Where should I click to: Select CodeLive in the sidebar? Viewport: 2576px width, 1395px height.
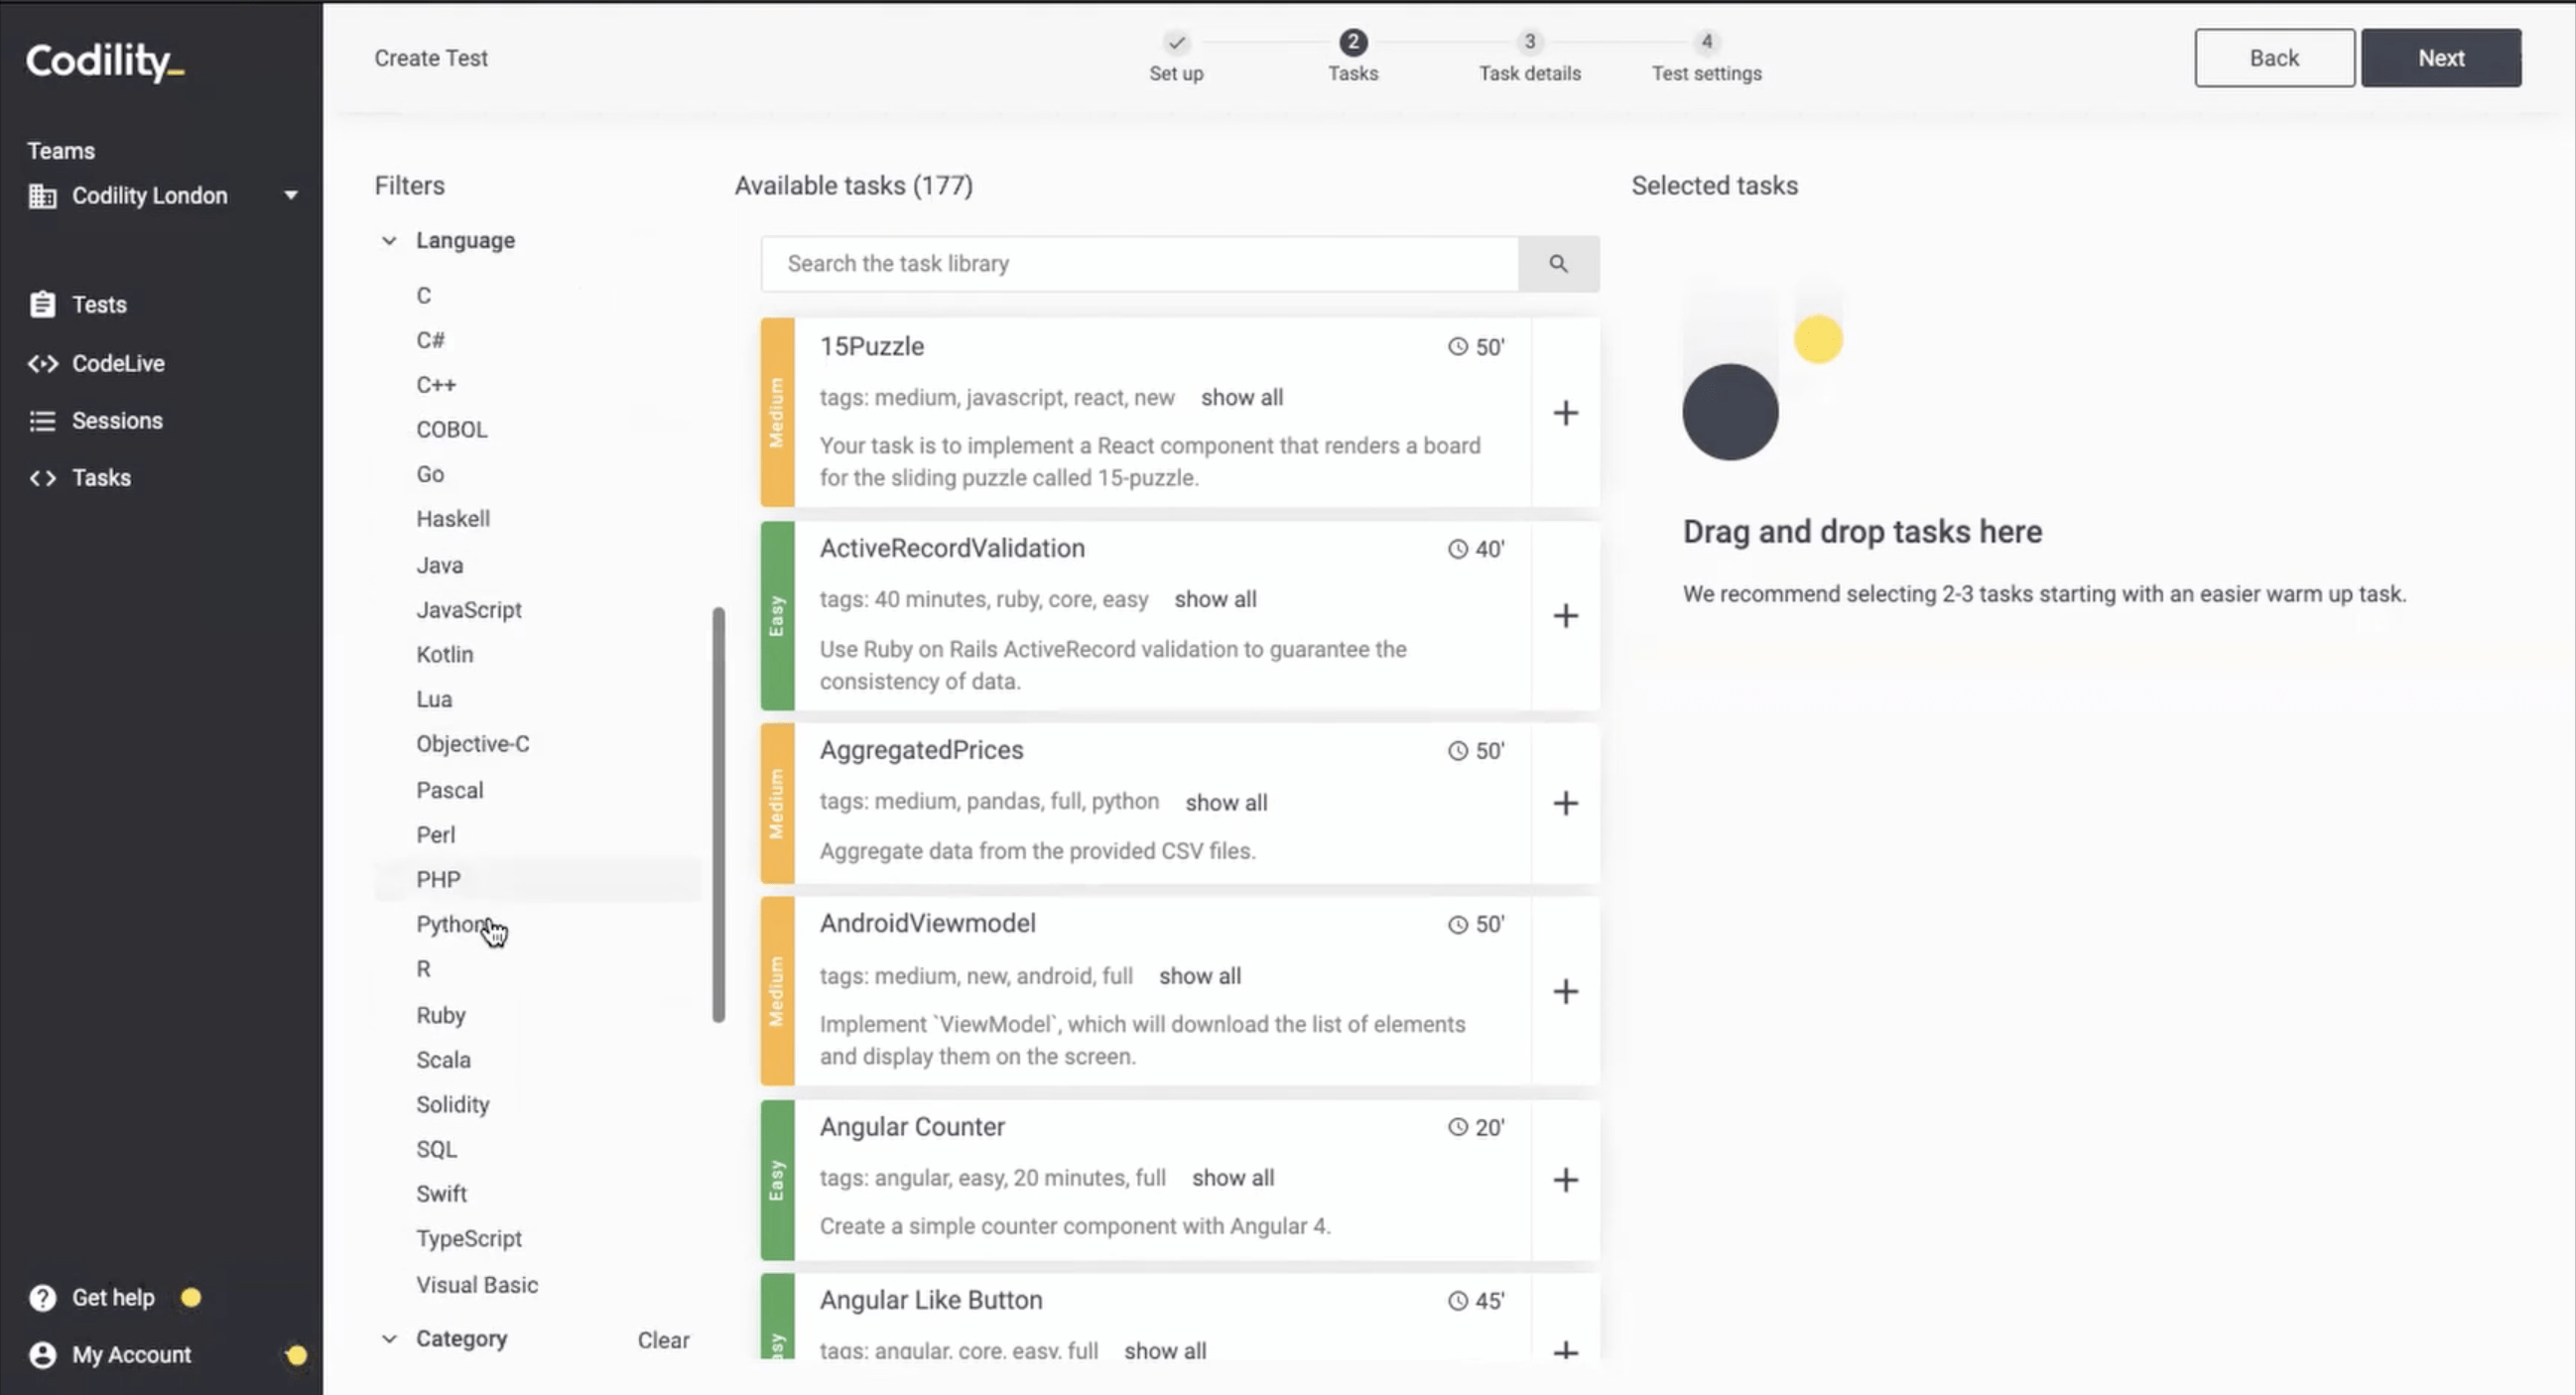pyautogui.click(x=117, y=363)
